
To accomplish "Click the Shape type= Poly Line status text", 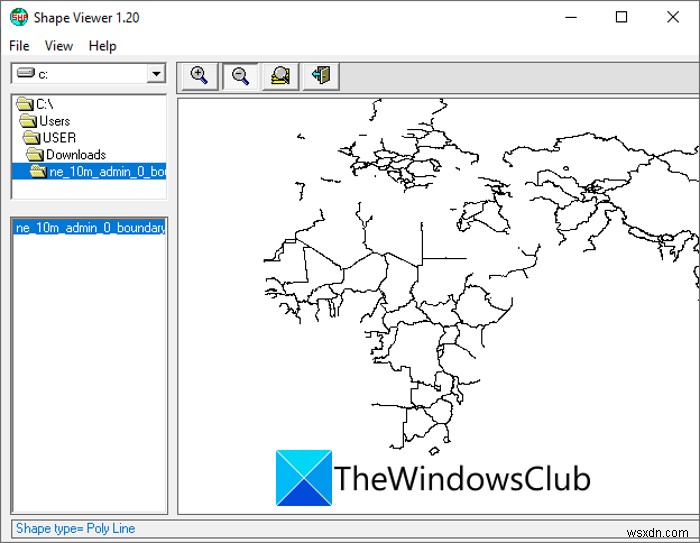I will [75, 529].
